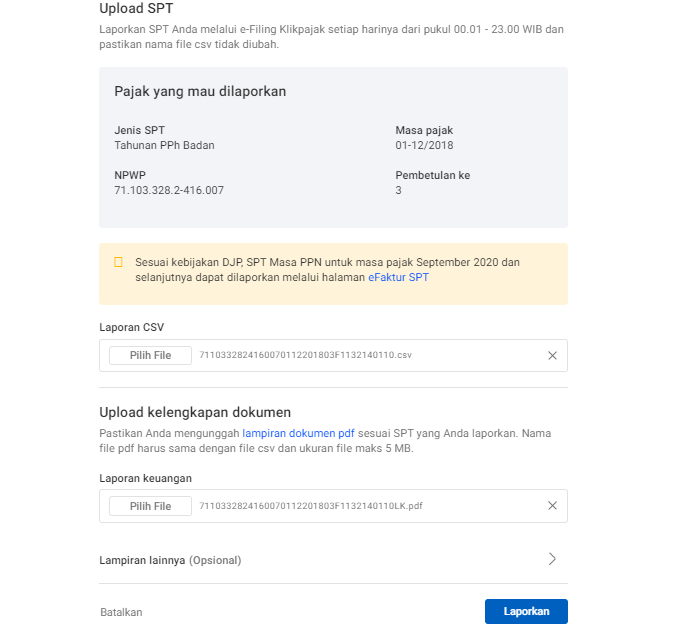The height and width of the screenshot is (636, 691).
Task: Submit the report with Laporkan button
Action: [526, 611]
